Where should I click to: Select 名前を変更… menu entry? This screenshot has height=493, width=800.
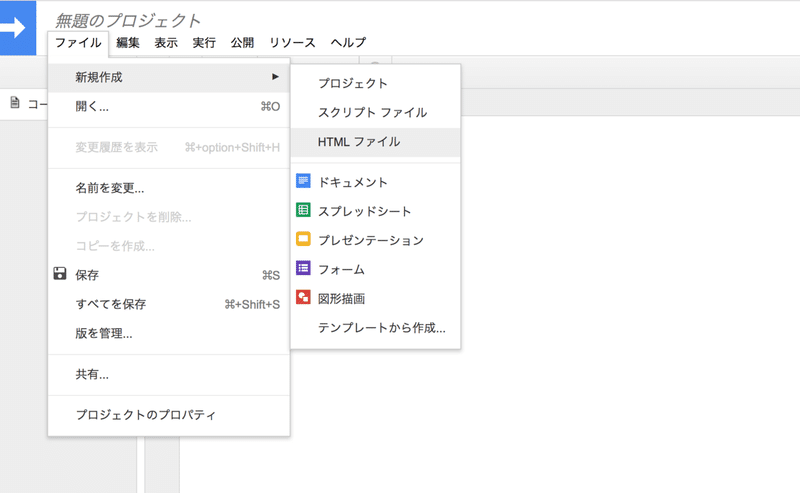(169, 188)
